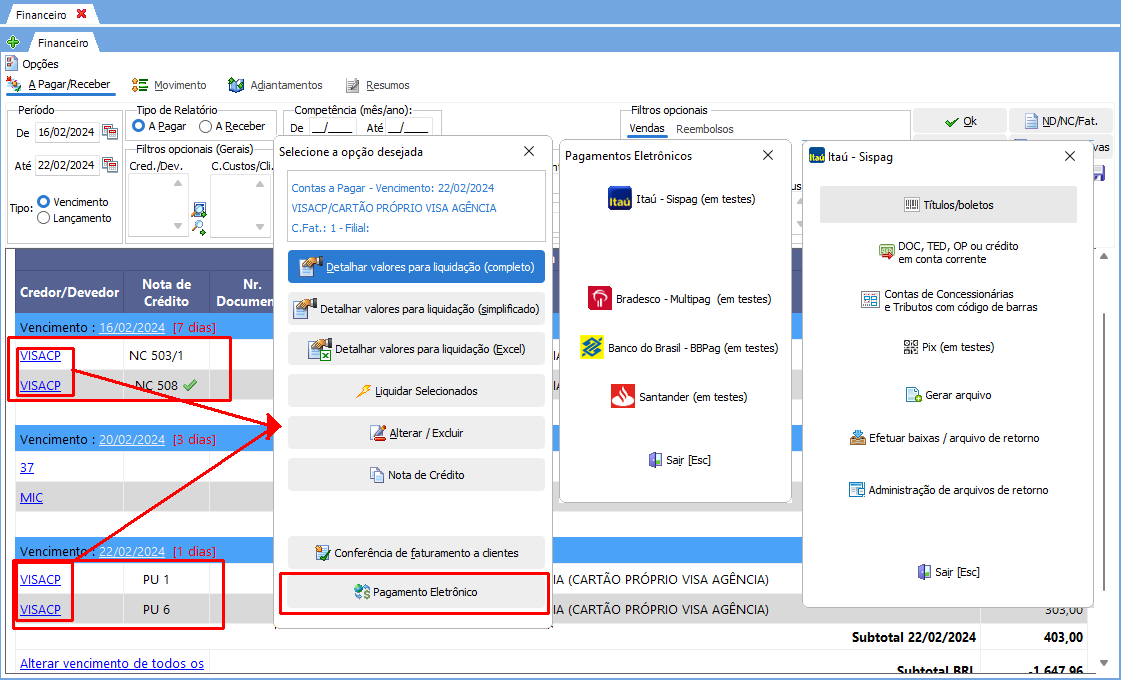Click the Ok button
Screen dimensions: 1121x681
pyautogui.click(x=960, y=121)
